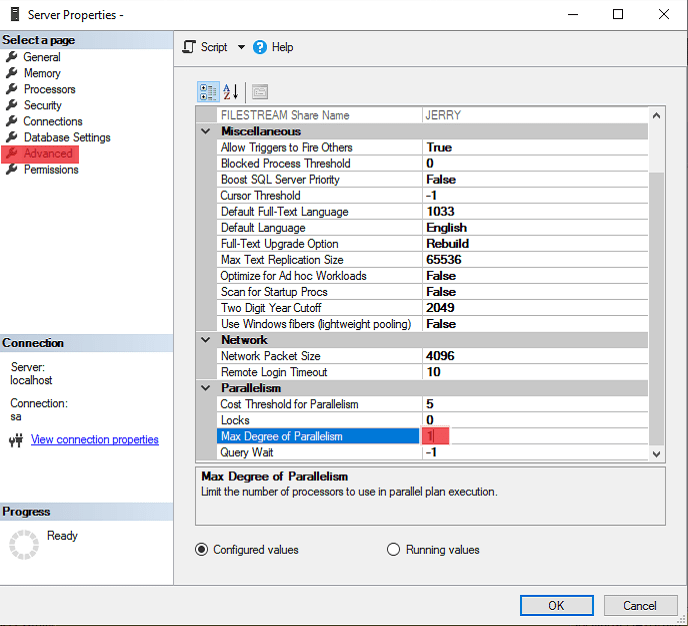Screen dimensions: 688x626
Task: Open the Database Settings page
Action: [67, 137]
